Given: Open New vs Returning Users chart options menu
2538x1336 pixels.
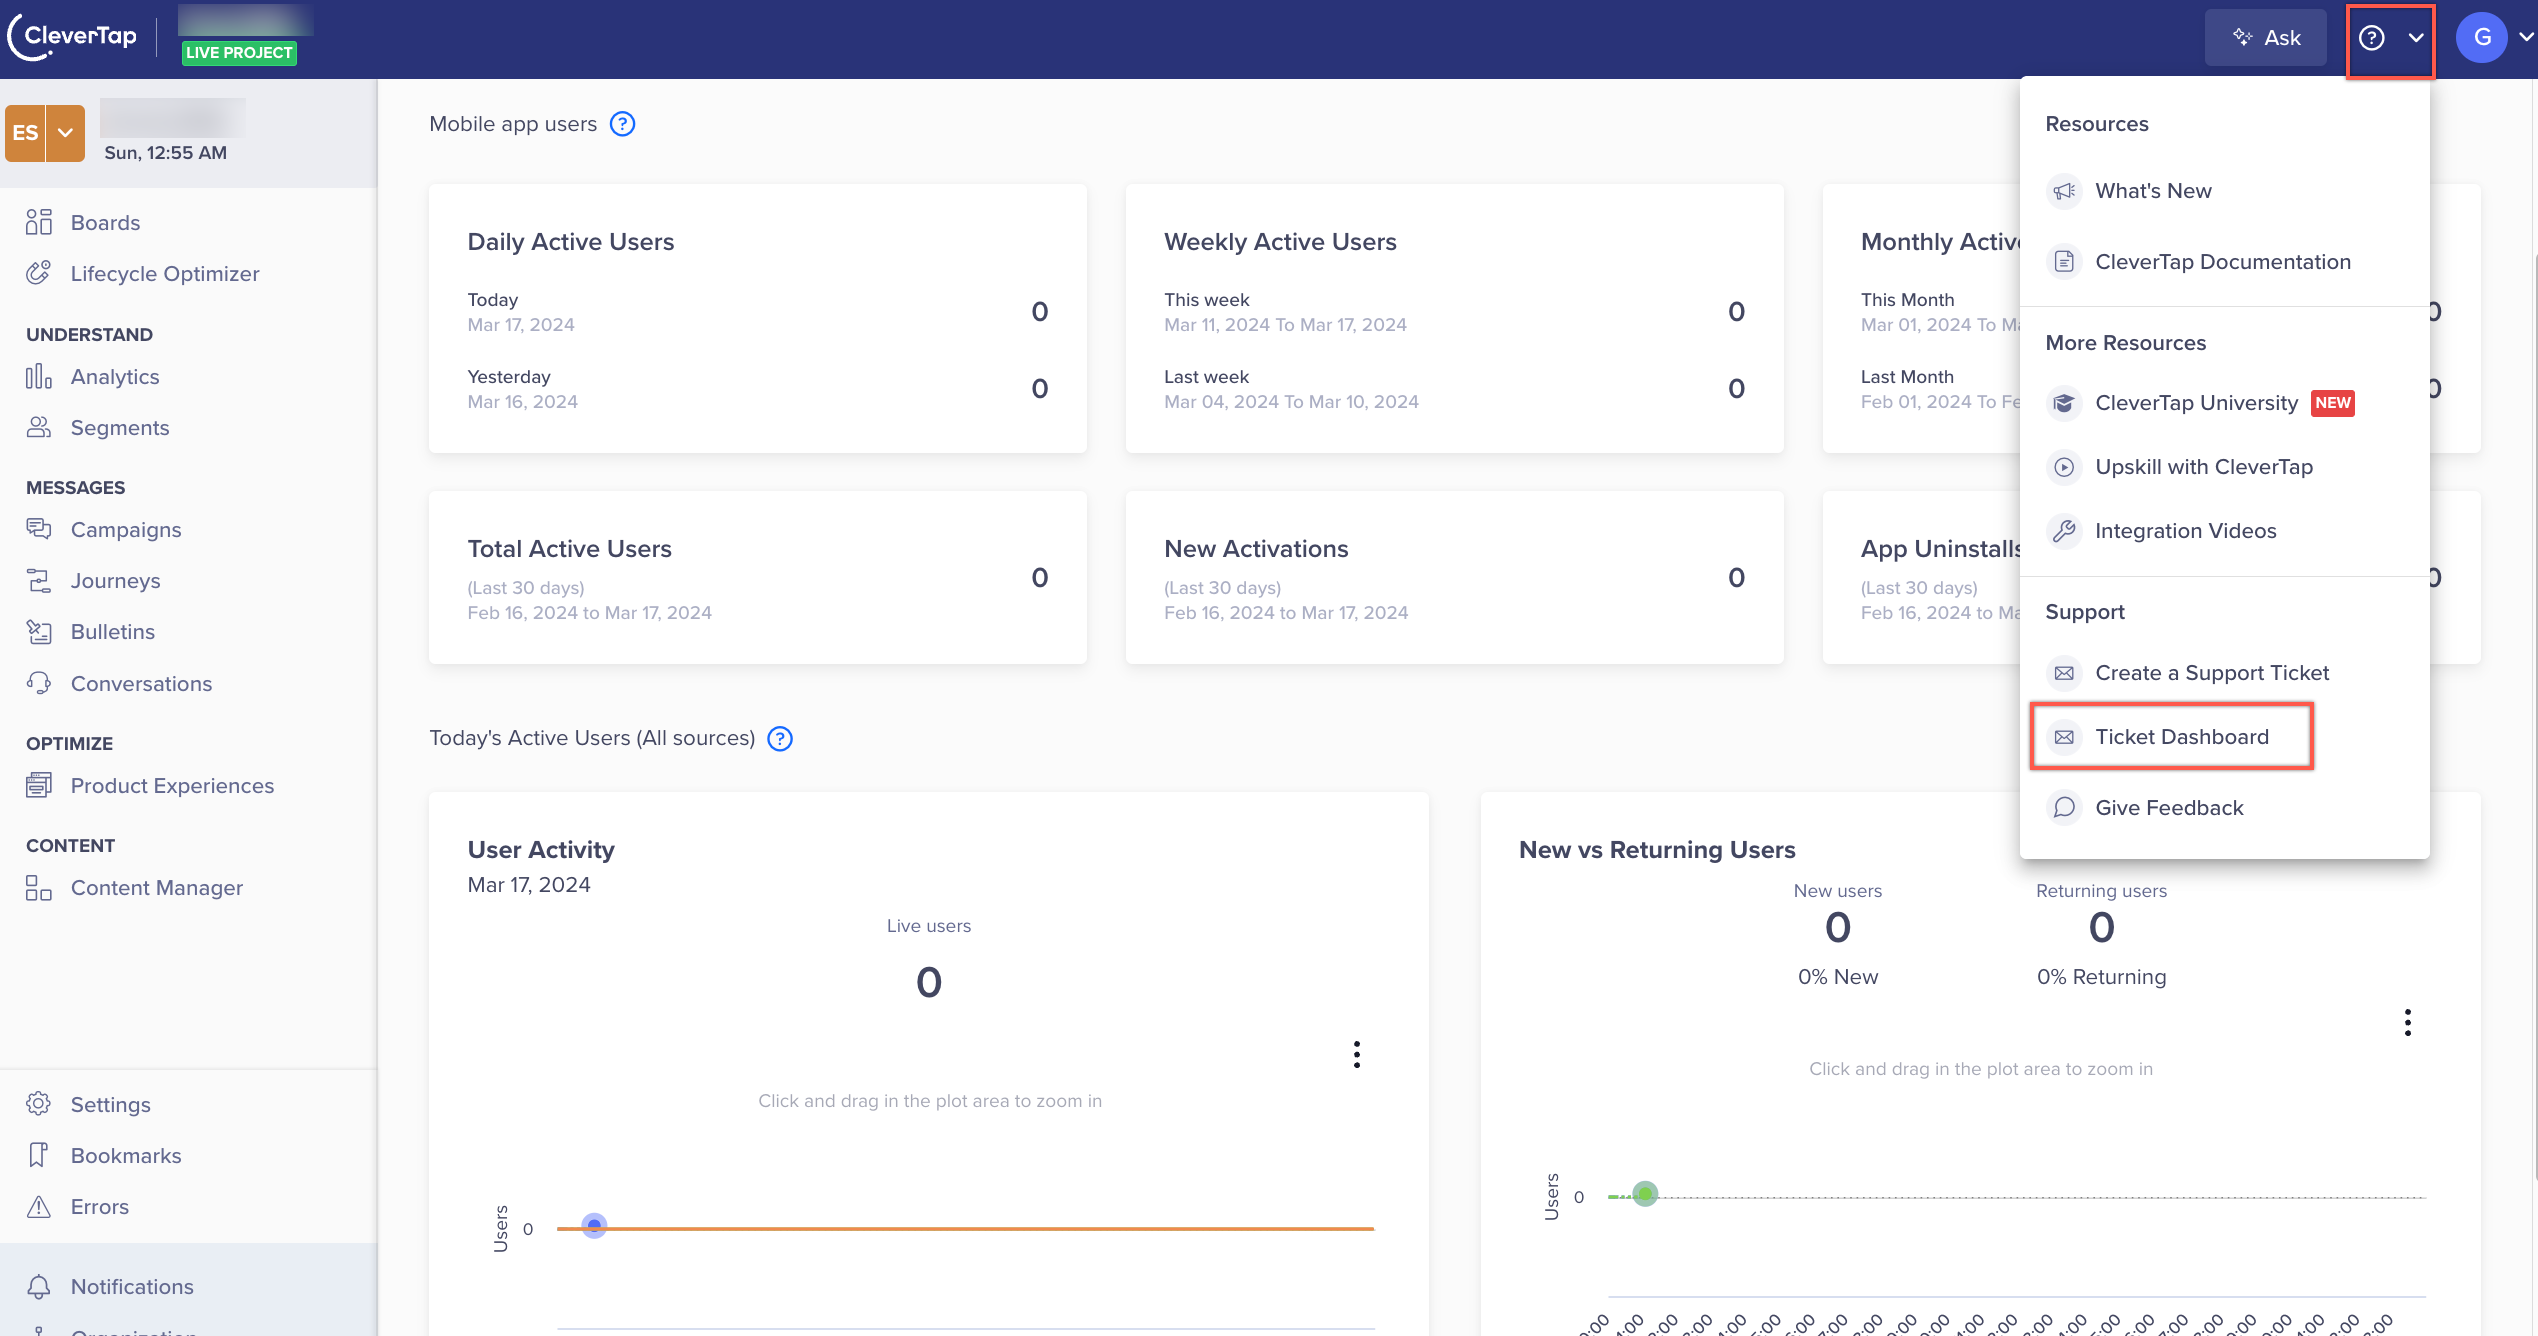Looking at the screenshot, I should [x=2408, y=1022].
